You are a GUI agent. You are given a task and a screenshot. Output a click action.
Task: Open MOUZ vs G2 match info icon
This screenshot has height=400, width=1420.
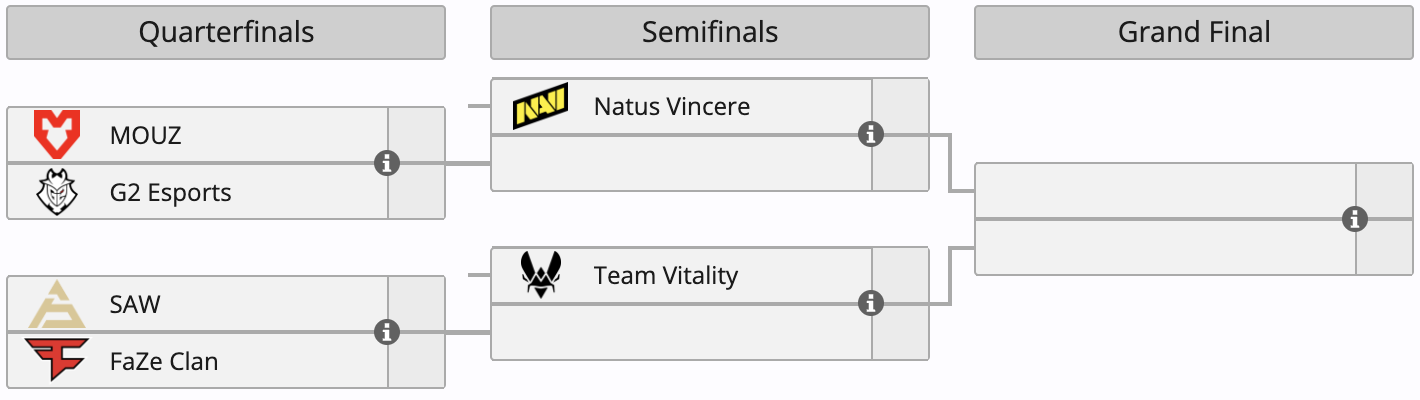[x=387, y=163]
